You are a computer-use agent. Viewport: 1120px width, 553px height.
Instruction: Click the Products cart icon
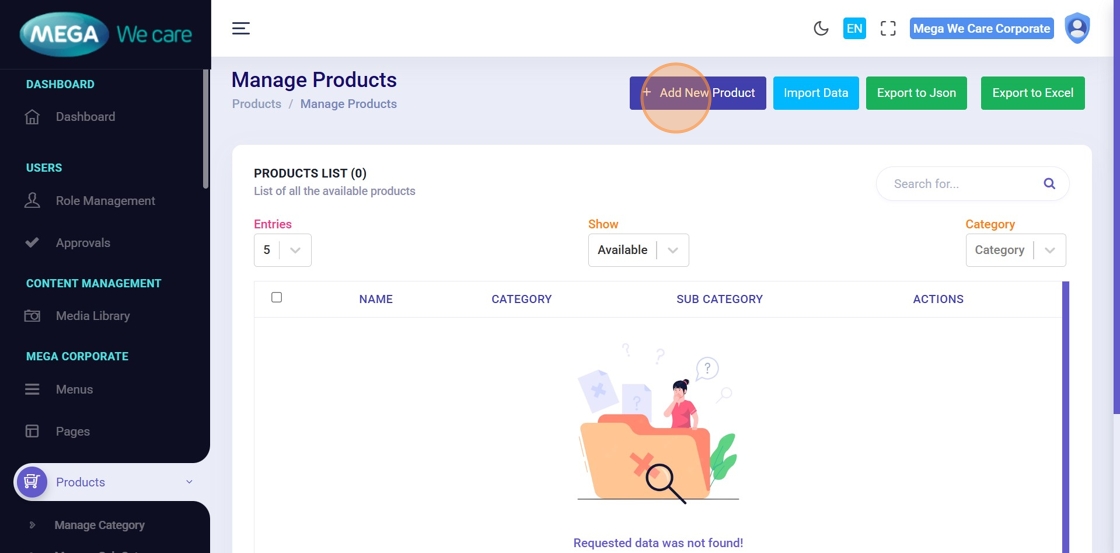pyautogui.click(x=32, y=482)
